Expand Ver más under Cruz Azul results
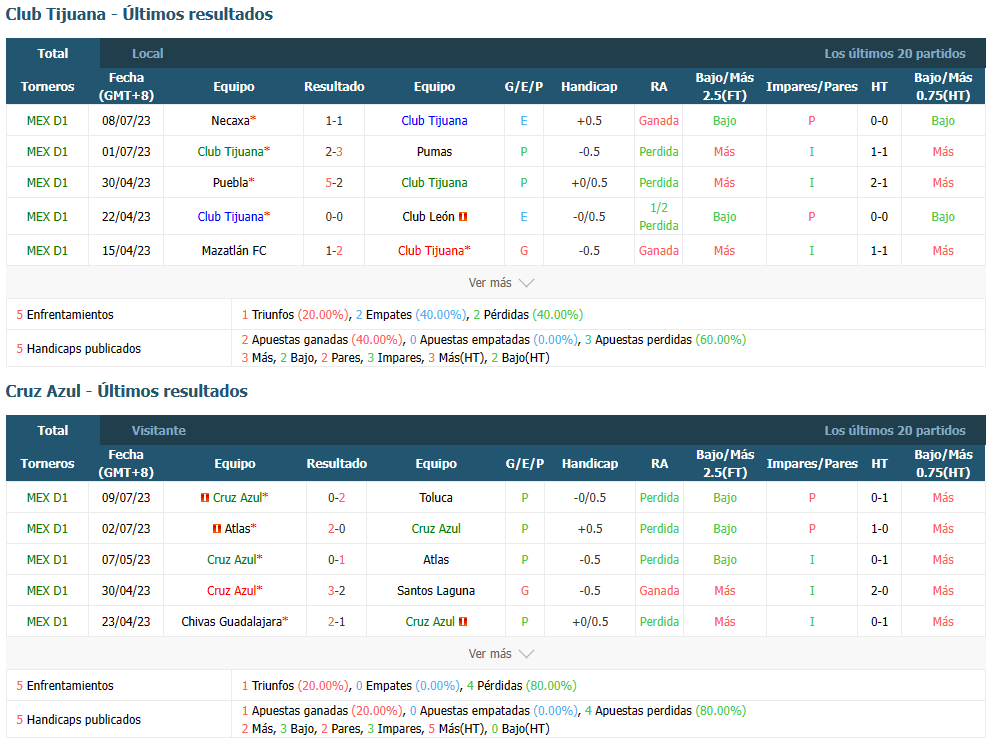The image size is (992, 744). coord(500,654)
